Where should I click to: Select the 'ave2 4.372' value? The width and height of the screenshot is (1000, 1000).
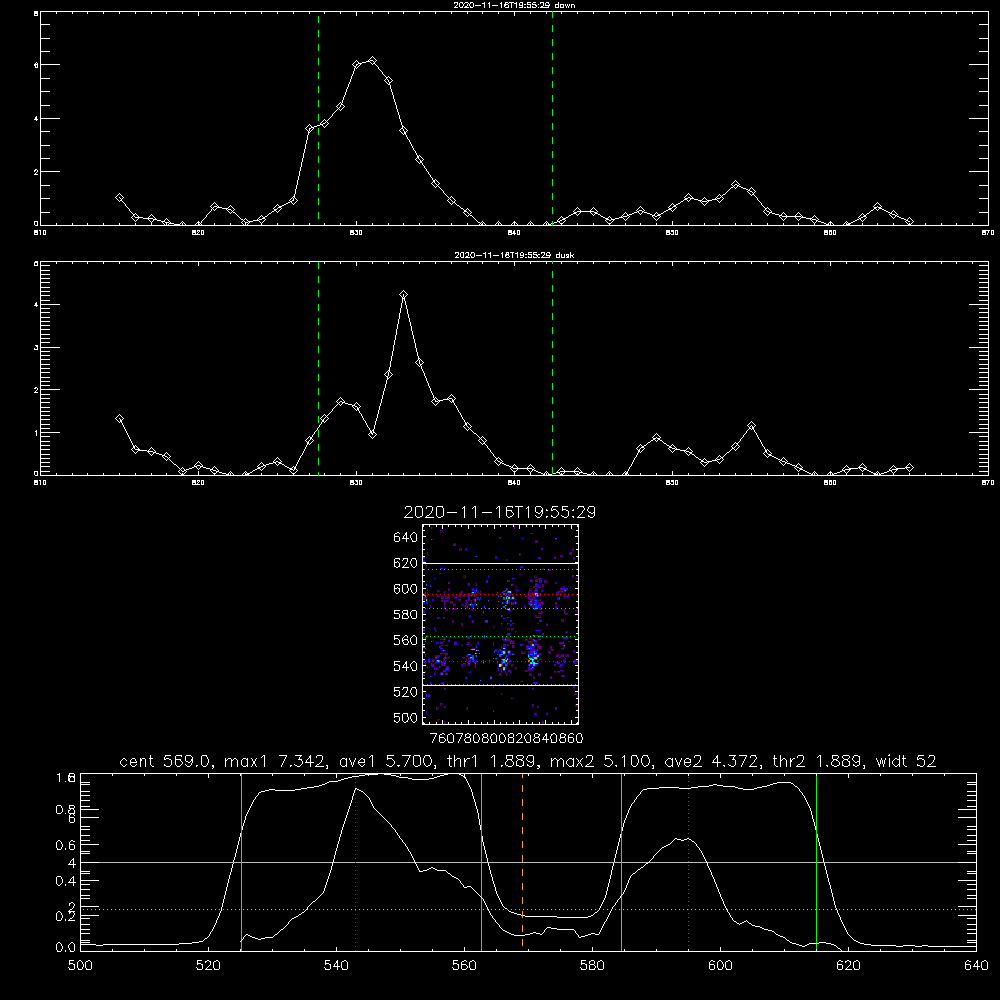click(x=713, y=761)
